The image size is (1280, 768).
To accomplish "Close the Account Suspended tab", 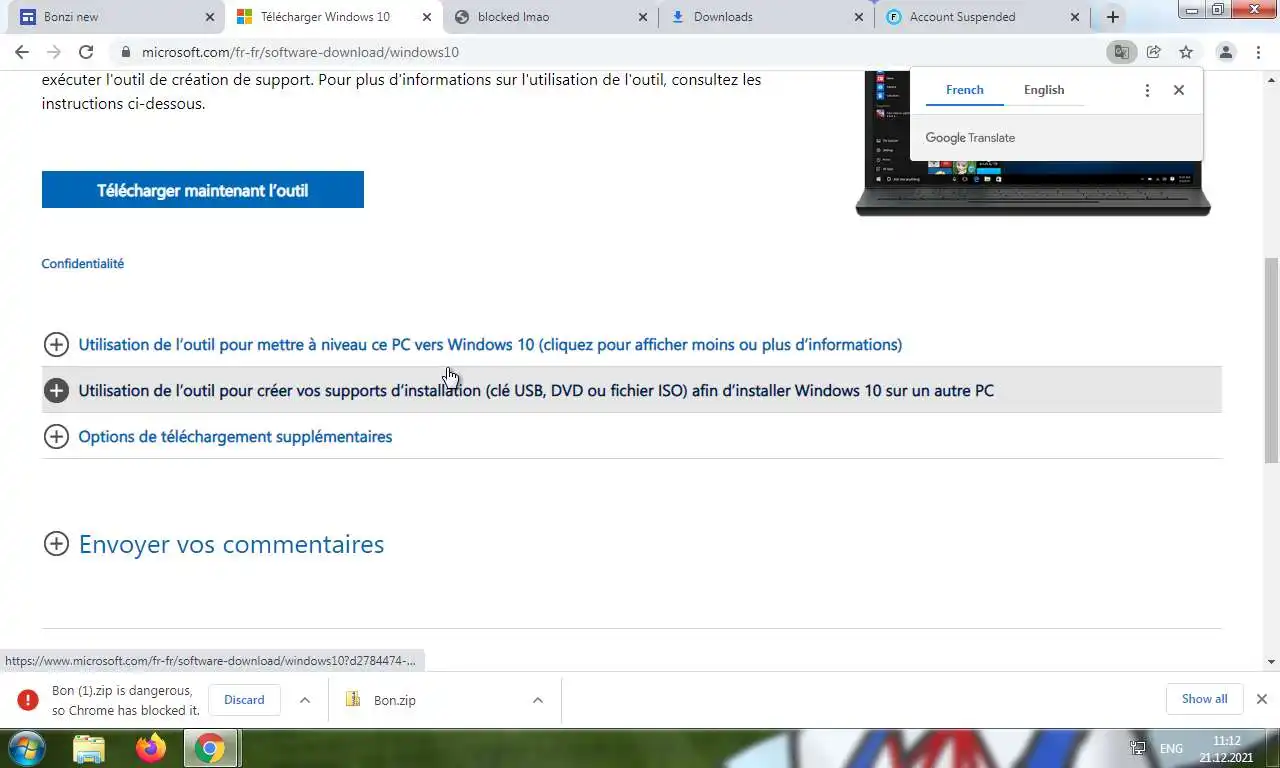I will (x=1075, y=17).
